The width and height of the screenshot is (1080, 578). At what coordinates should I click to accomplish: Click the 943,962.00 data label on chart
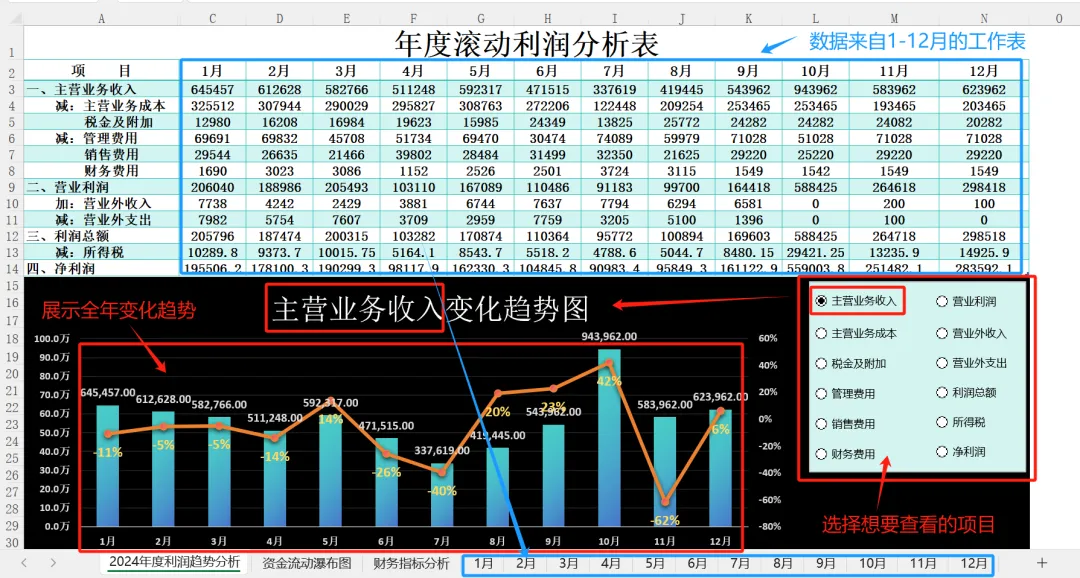click(609, 336)
